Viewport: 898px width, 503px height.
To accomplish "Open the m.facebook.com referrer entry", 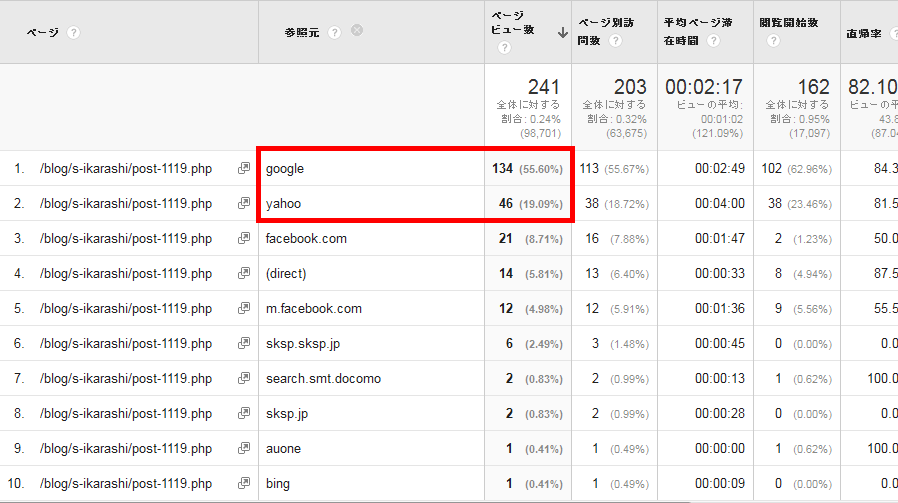I will [313, 309].
